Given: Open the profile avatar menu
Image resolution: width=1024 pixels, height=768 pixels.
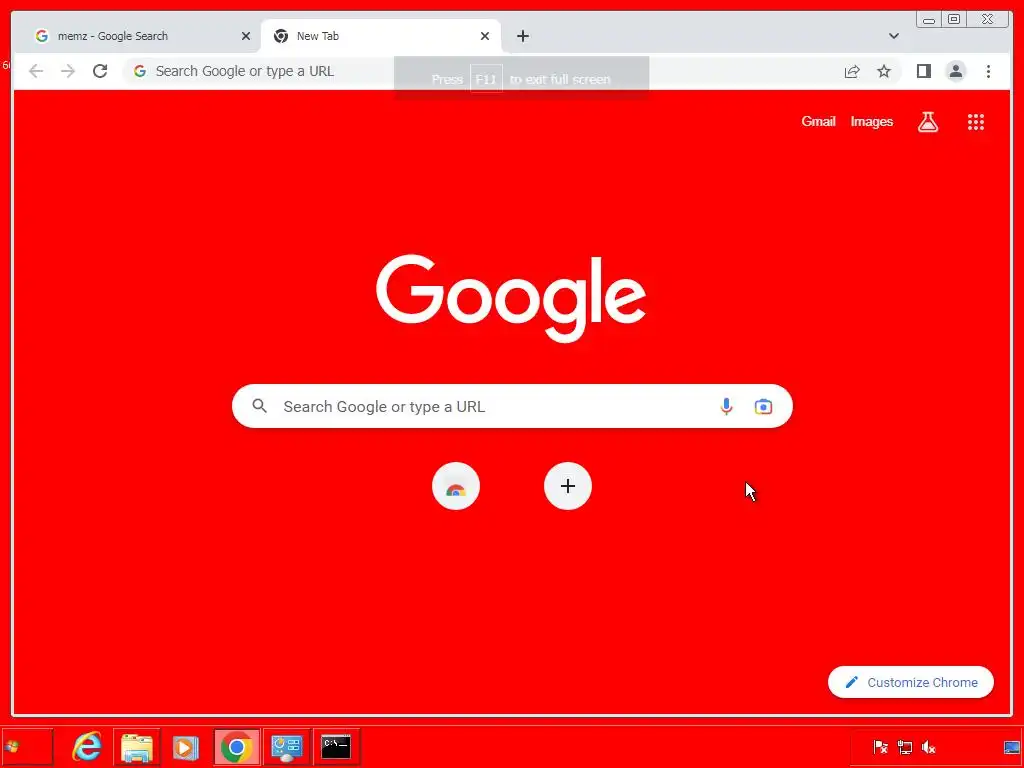Looking at the screenshot, I should pyautogui.click(x=955, y=71).
